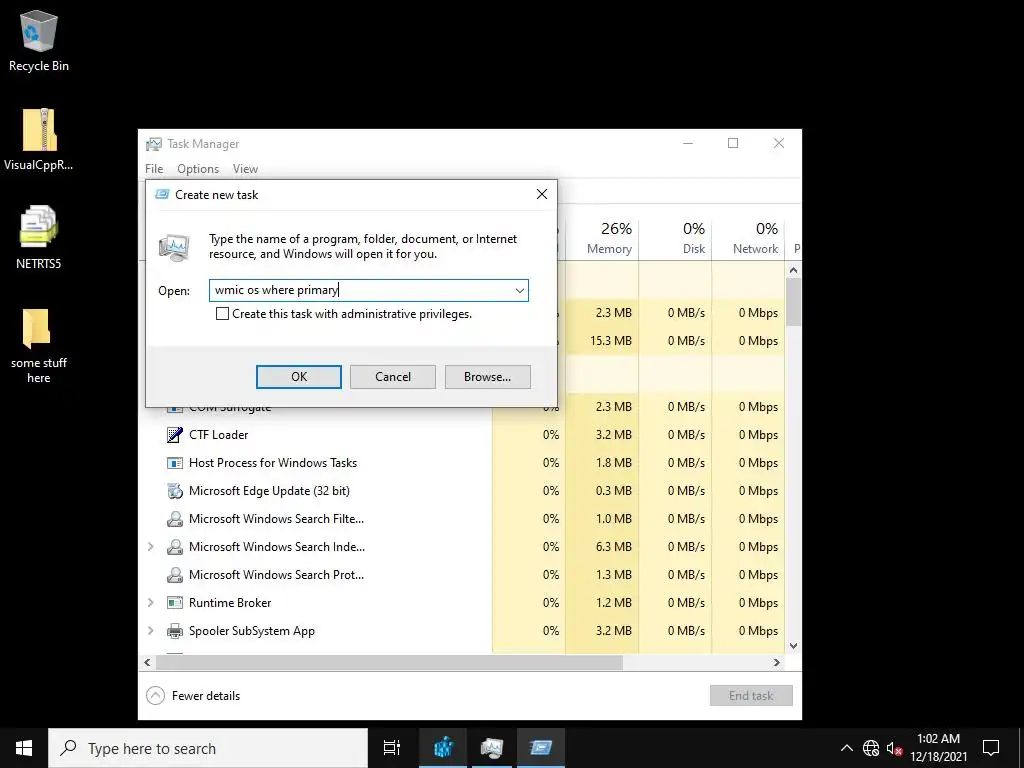Open Task View from the taskbar
The image size is (1024, 768).
point(392,748)
